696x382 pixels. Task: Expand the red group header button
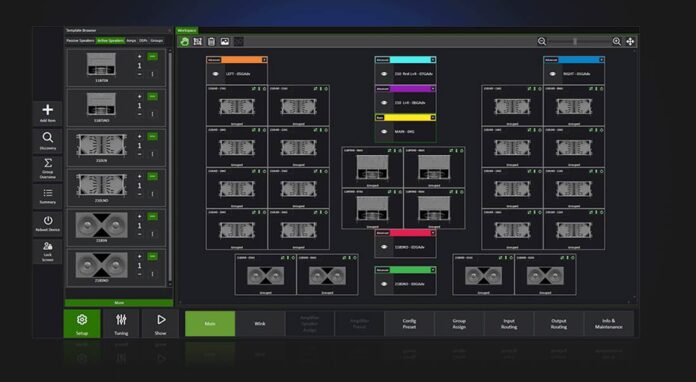[x=433, y=232]
